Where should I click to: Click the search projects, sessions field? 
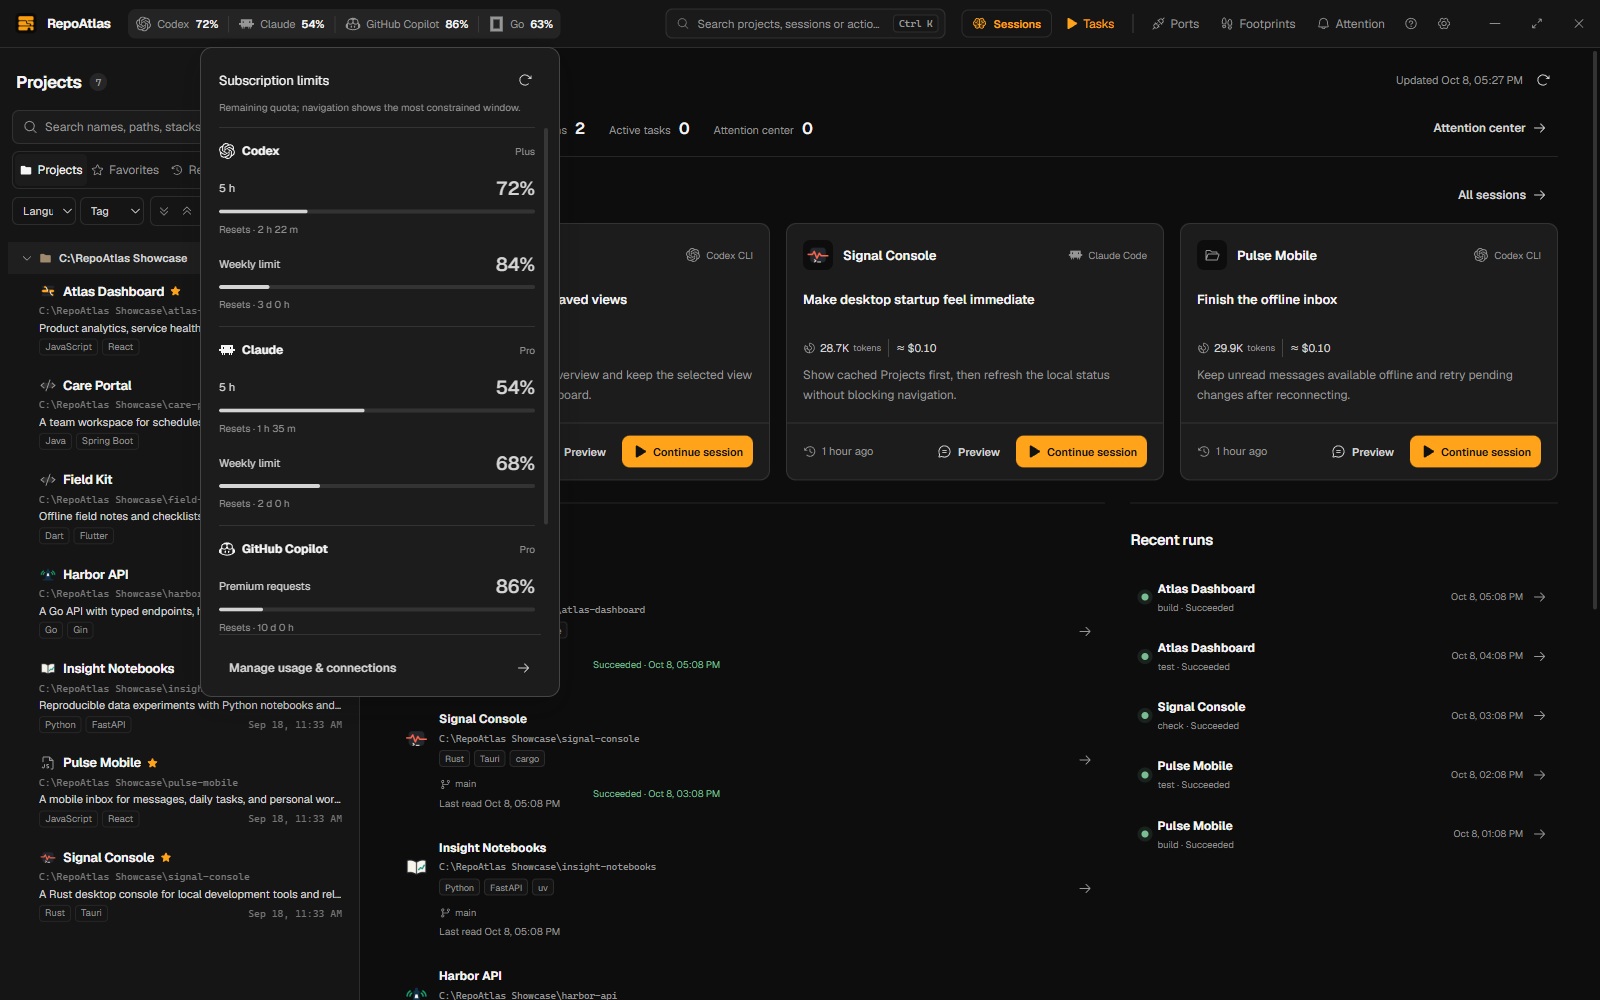coord(805,24)
